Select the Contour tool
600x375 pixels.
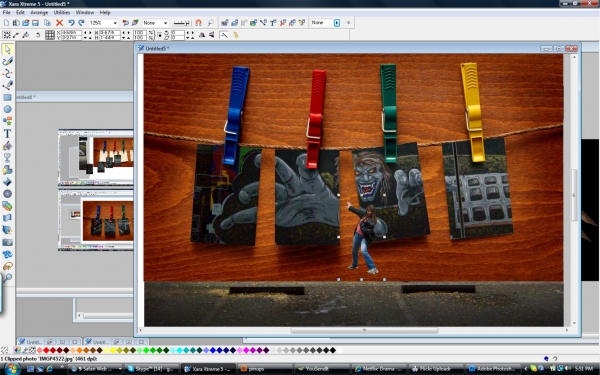point(7,194)
